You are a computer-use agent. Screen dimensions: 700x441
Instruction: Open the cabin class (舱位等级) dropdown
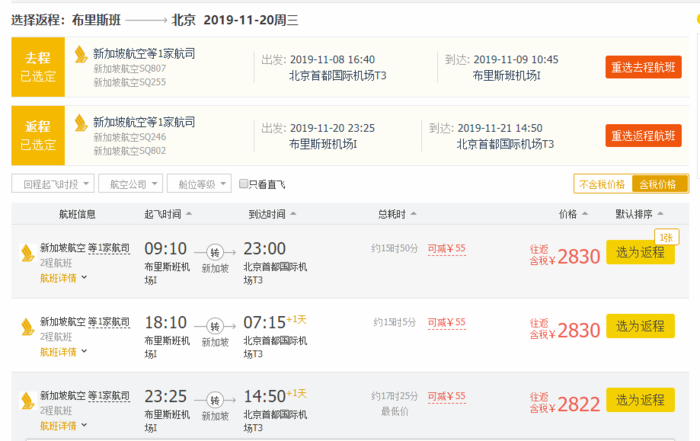tap(199, 184)
